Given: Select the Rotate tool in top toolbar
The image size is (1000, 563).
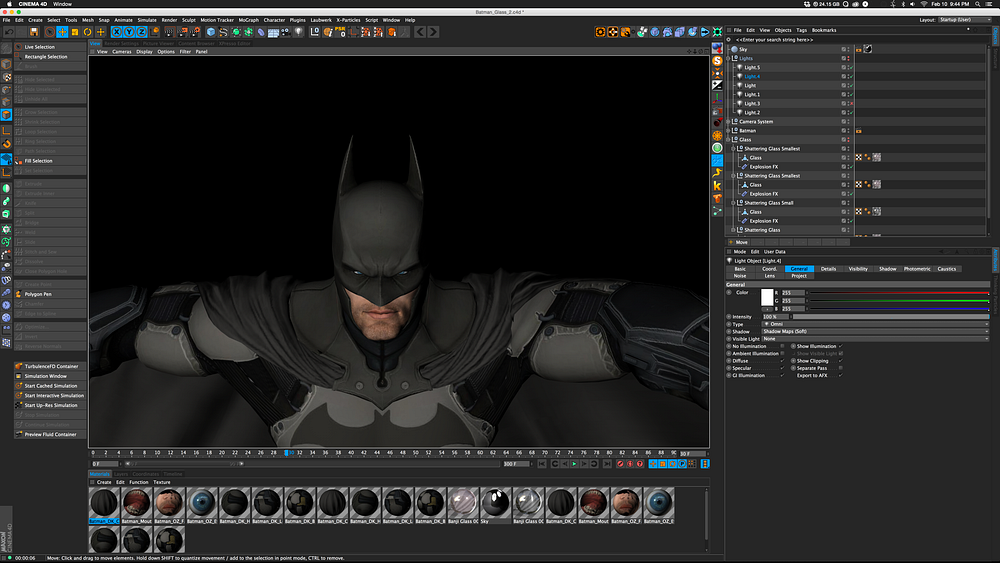Looking at the screenshot, I should [87, 32].
